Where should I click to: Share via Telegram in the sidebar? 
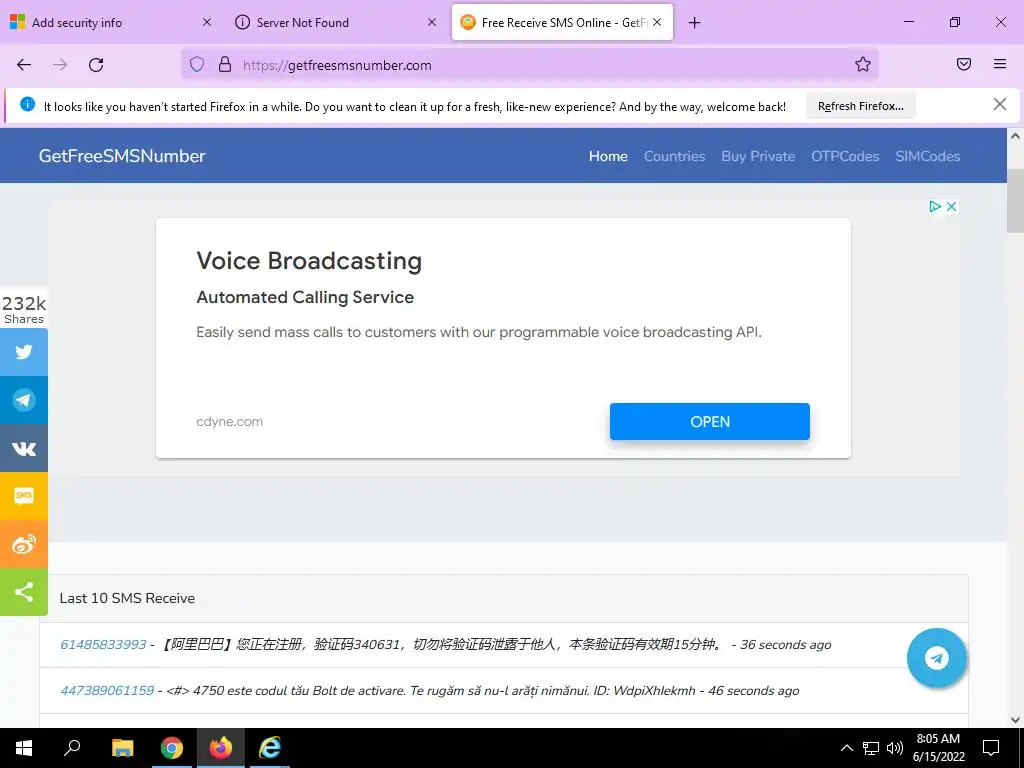(24, 400)
